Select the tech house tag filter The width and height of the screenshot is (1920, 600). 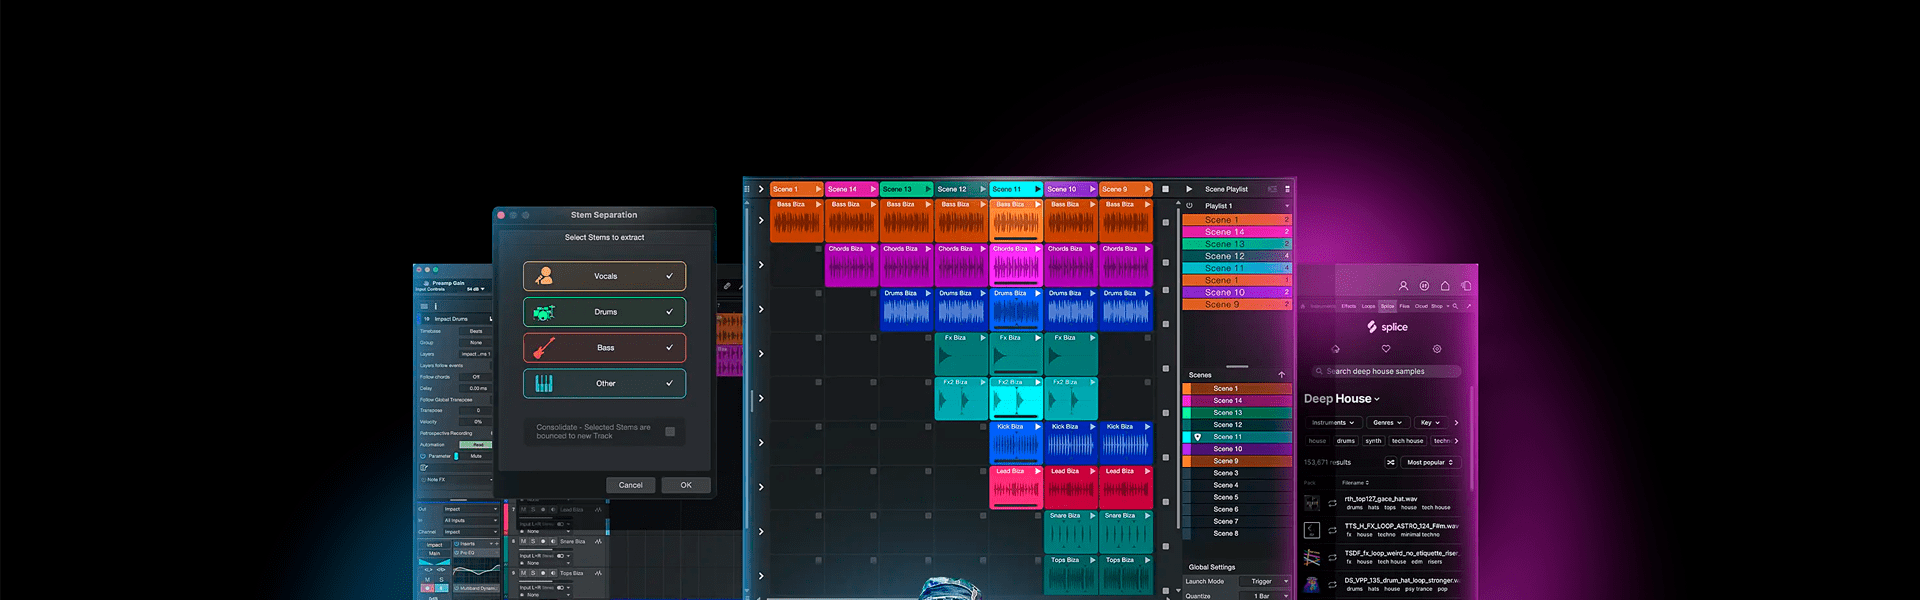(1407, 441)
